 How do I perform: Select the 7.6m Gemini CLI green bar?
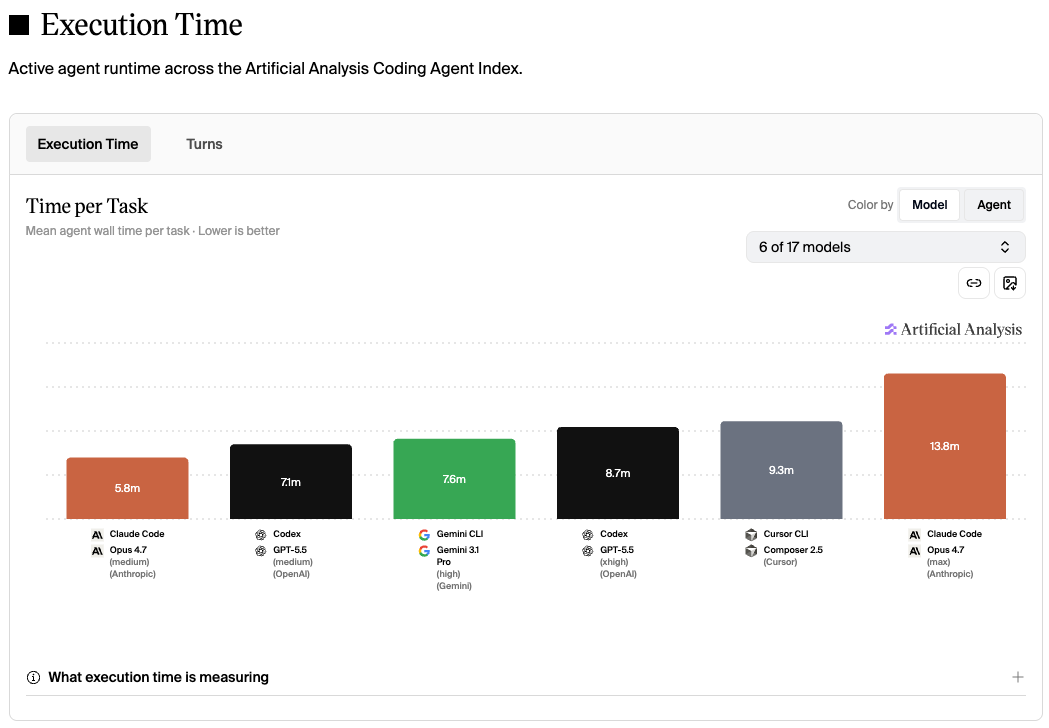(454, 478)
